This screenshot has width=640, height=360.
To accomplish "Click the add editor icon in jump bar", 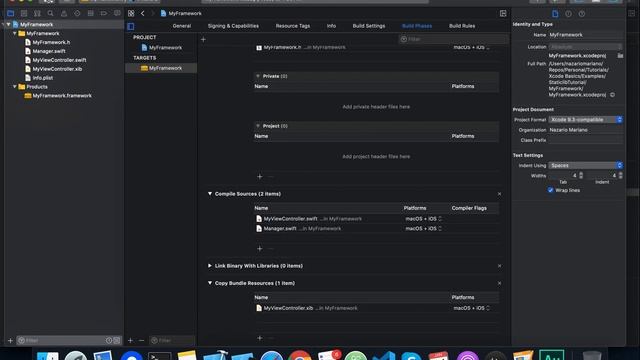I will click(x=503, y=13).
